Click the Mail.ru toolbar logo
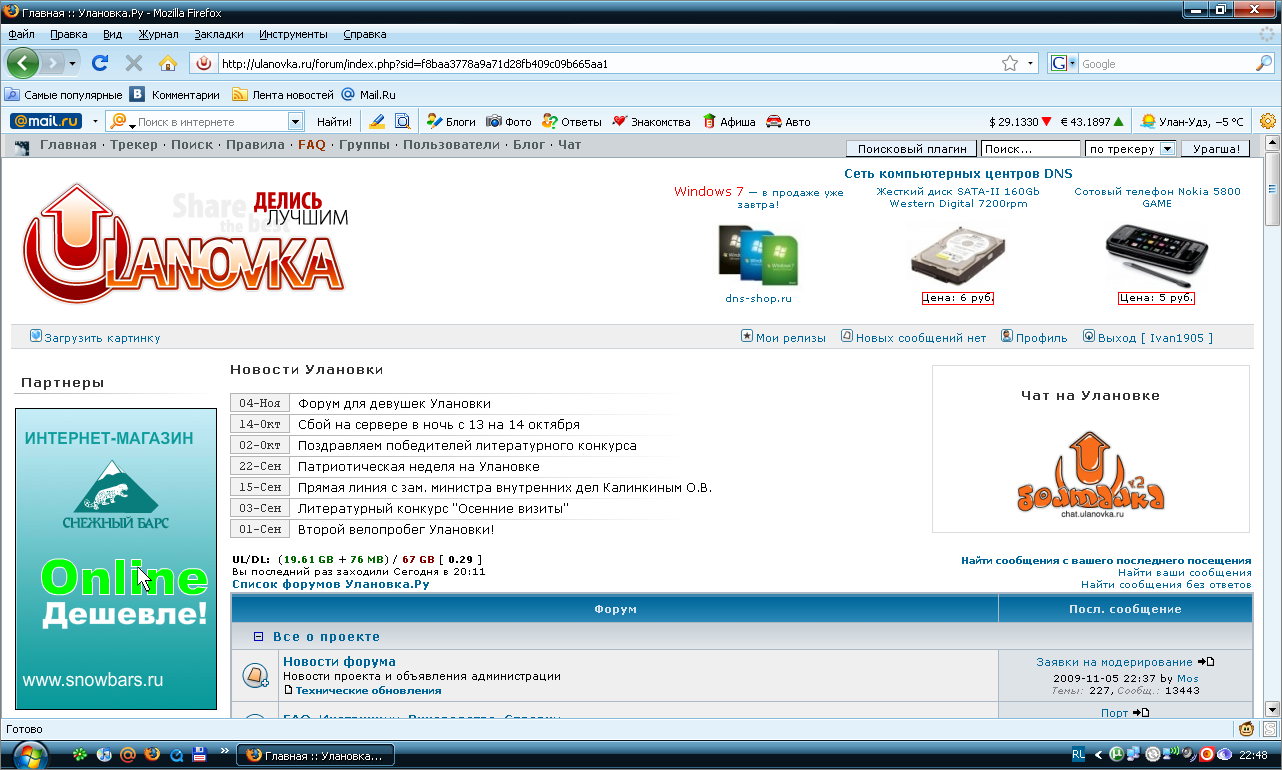This screenshot has height=770, width=1282. [46, 122]
